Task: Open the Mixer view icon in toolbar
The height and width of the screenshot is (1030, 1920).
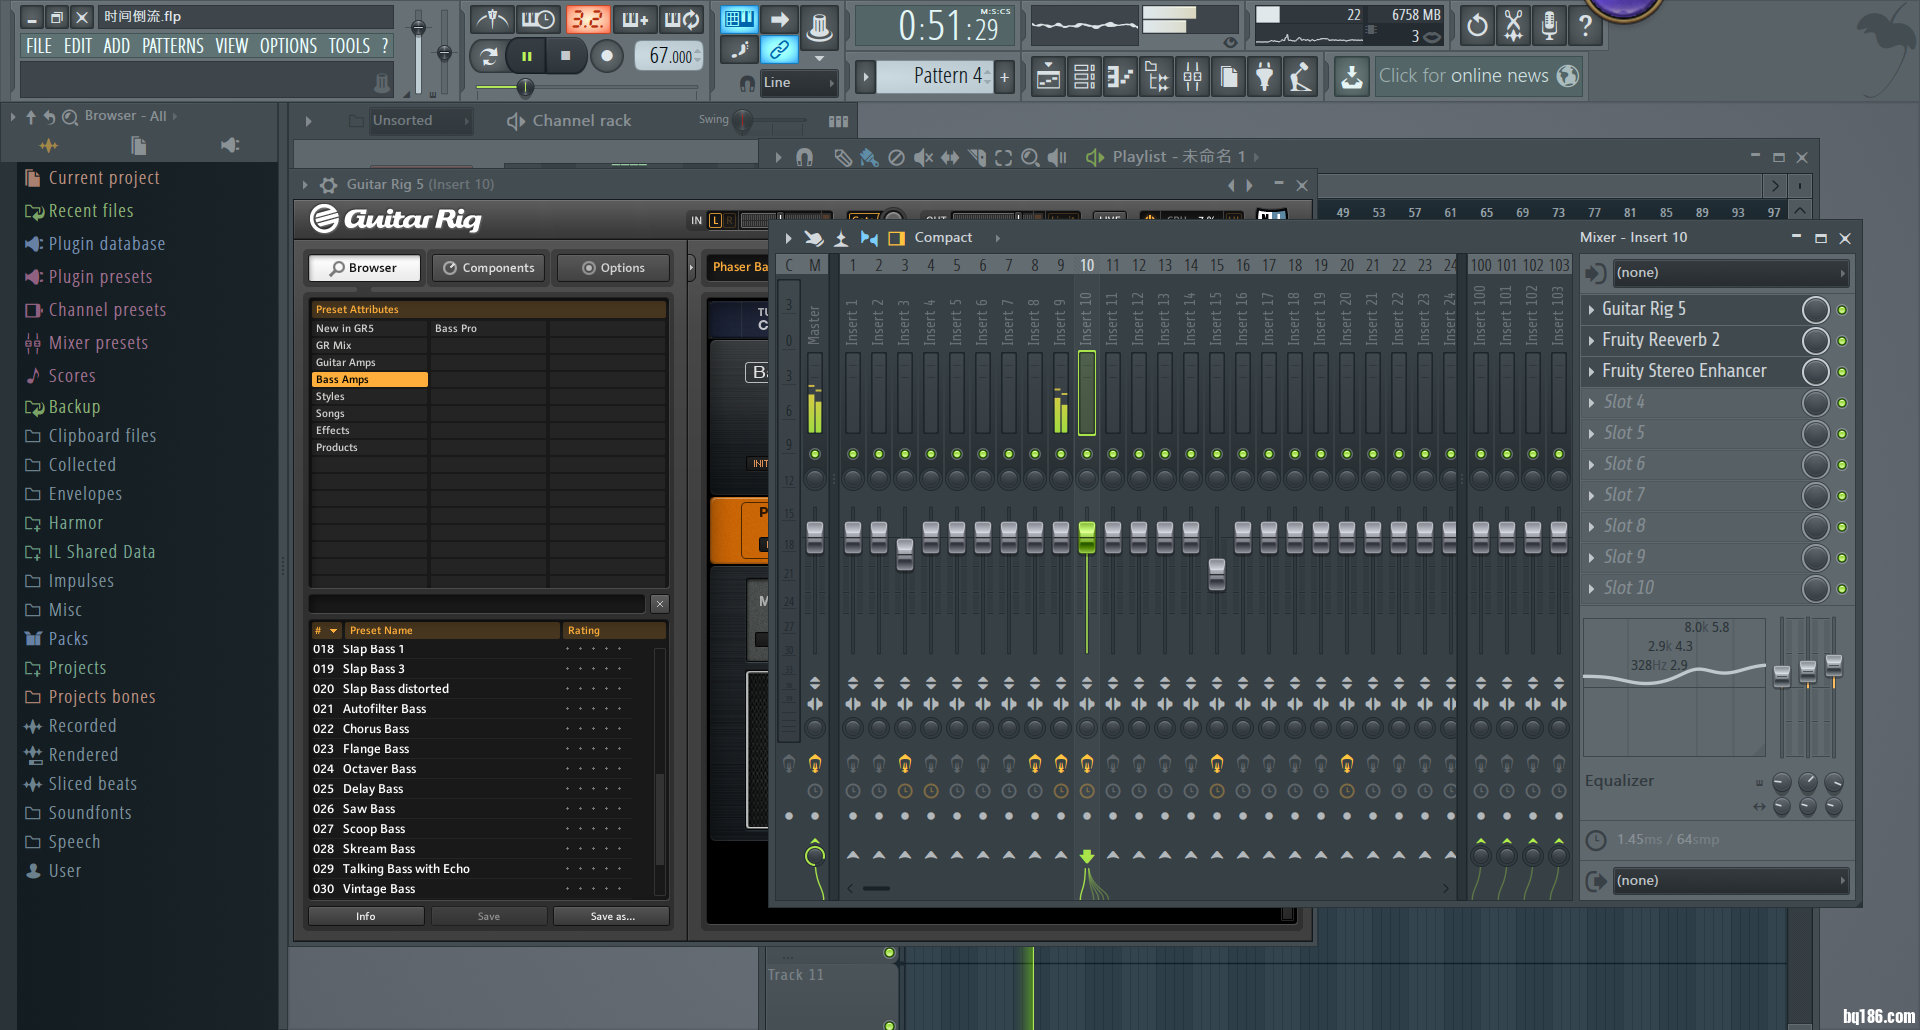Action: pos(1193,76)
